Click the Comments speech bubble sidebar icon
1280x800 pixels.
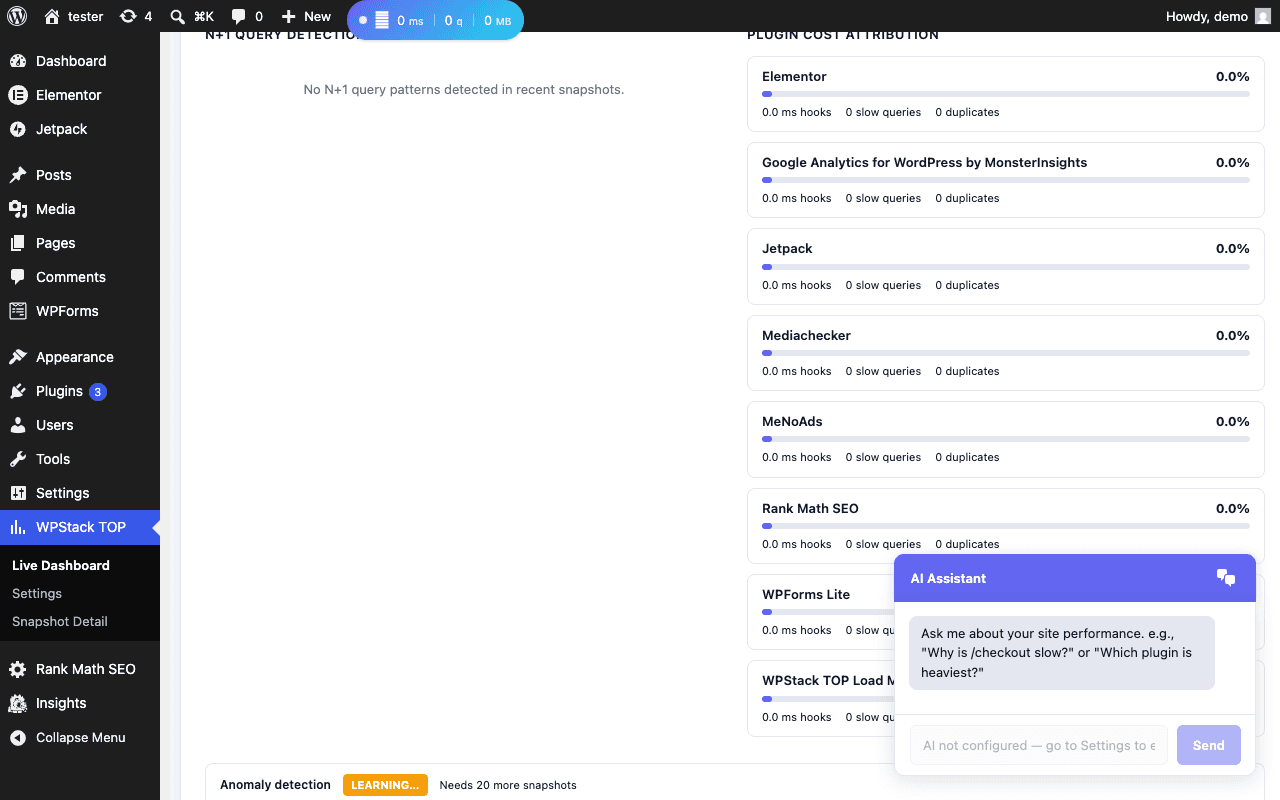[x=18, y=277]
